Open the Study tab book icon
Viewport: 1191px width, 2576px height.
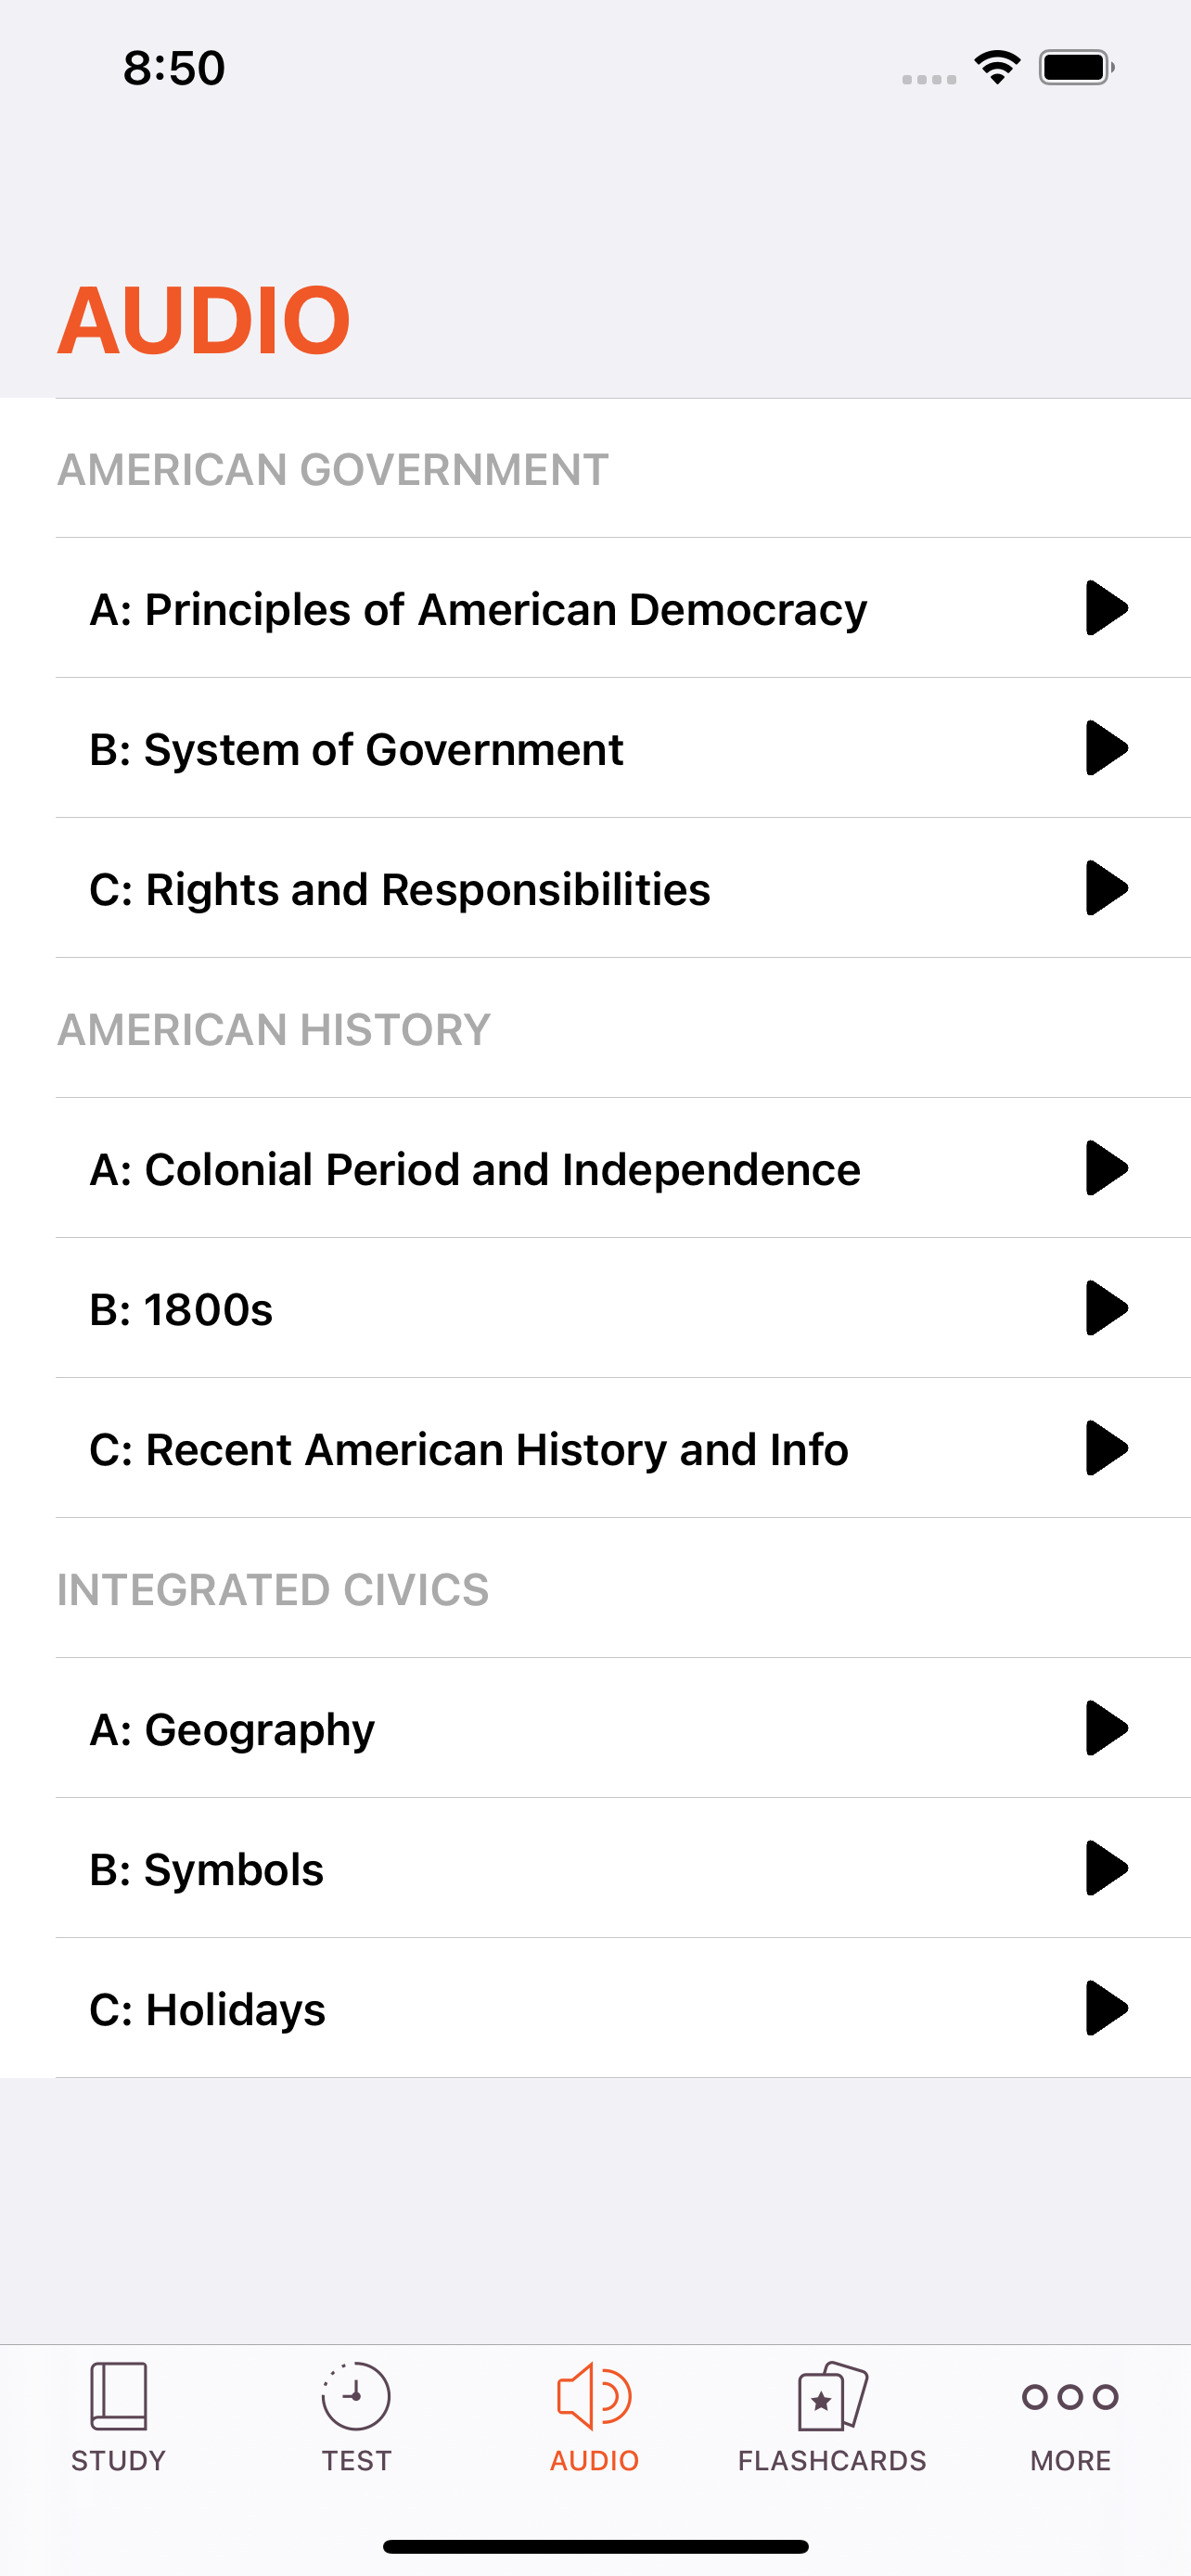click(119, 2396)
